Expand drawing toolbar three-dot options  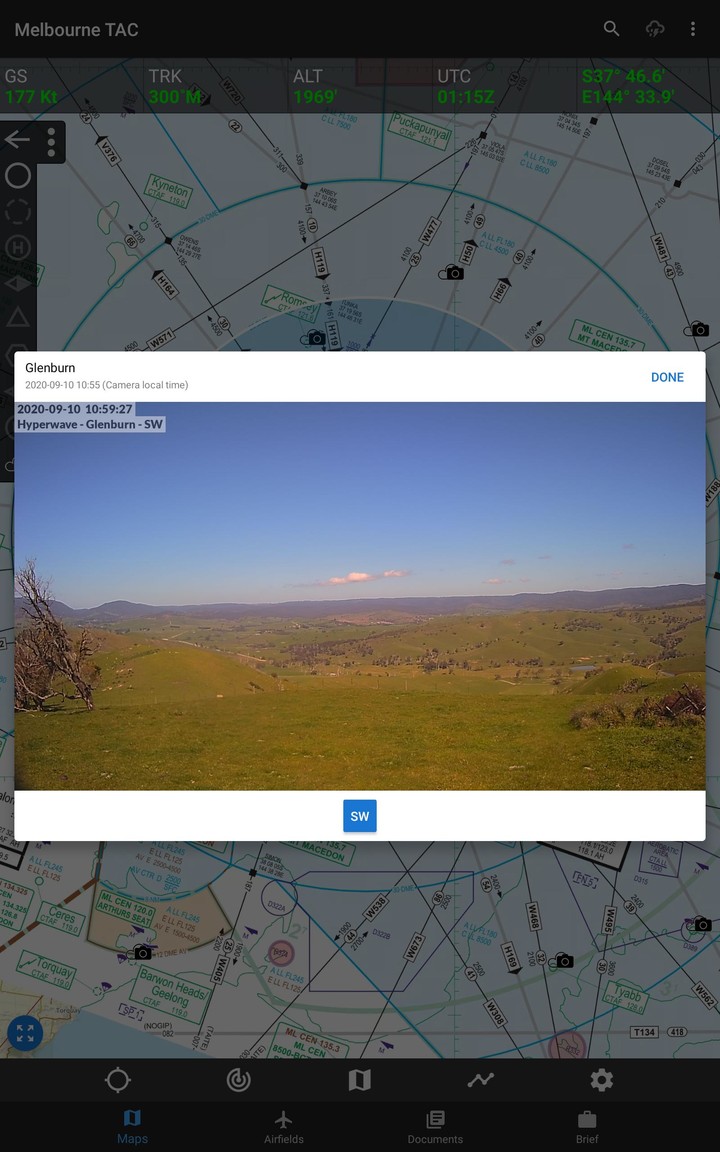pos(51,142)
